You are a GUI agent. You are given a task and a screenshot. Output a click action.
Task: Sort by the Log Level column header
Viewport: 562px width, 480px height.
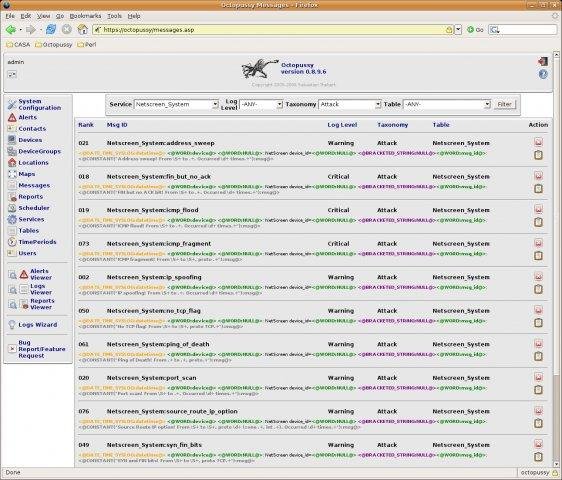(342, 125)
